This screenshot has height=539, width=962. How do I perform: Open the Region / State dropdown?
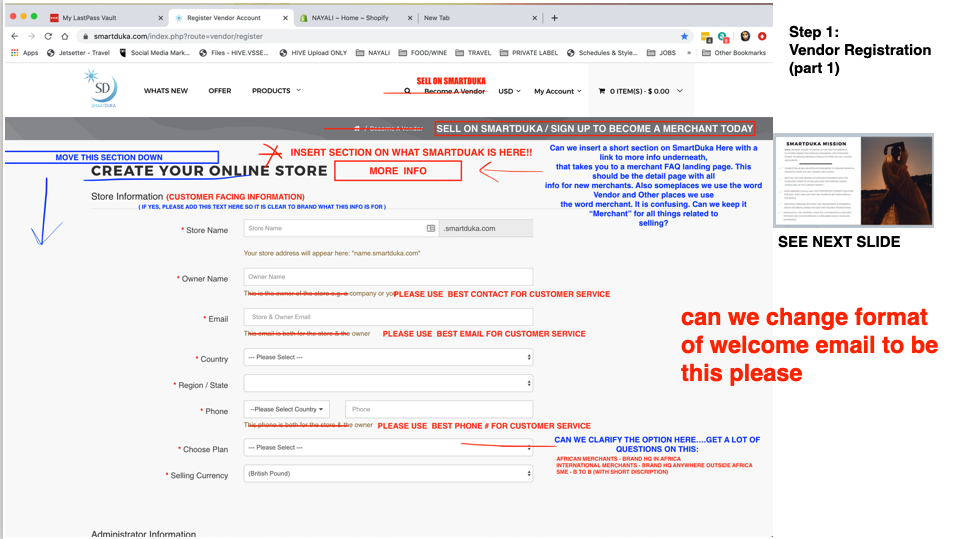pos(388,383)
